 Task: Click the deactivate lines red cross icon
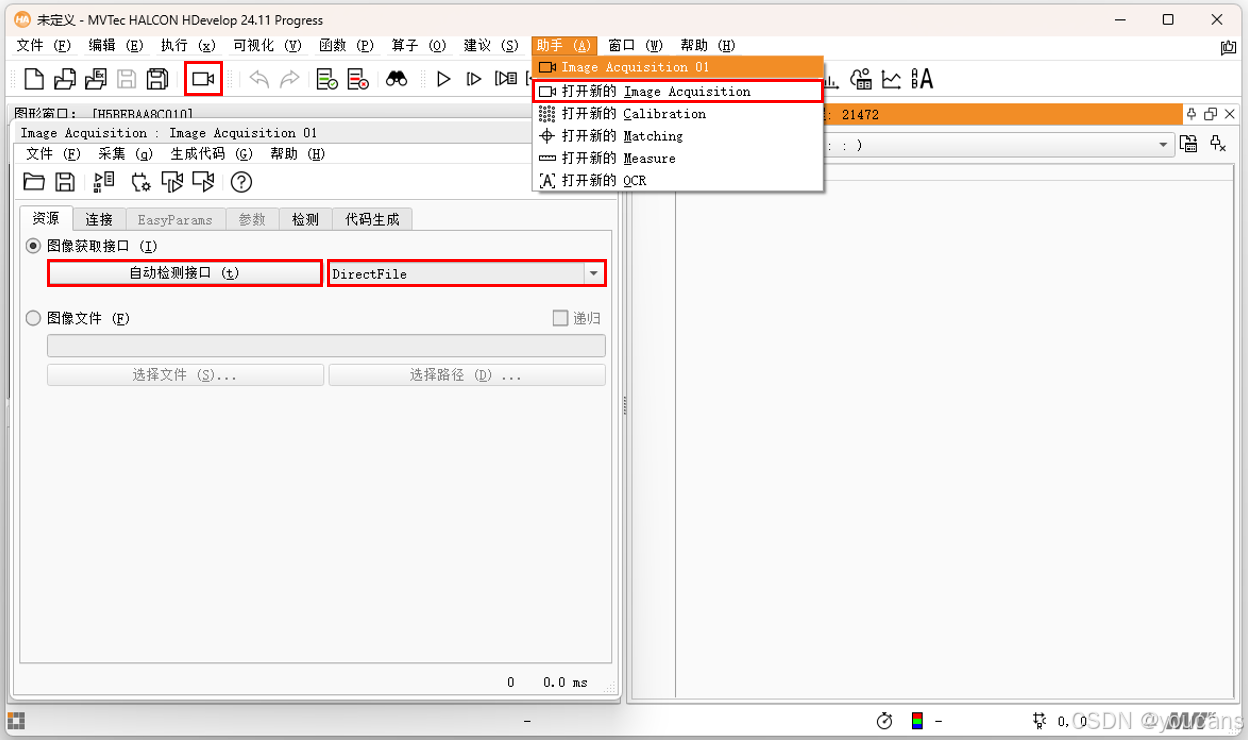(358, 79)
